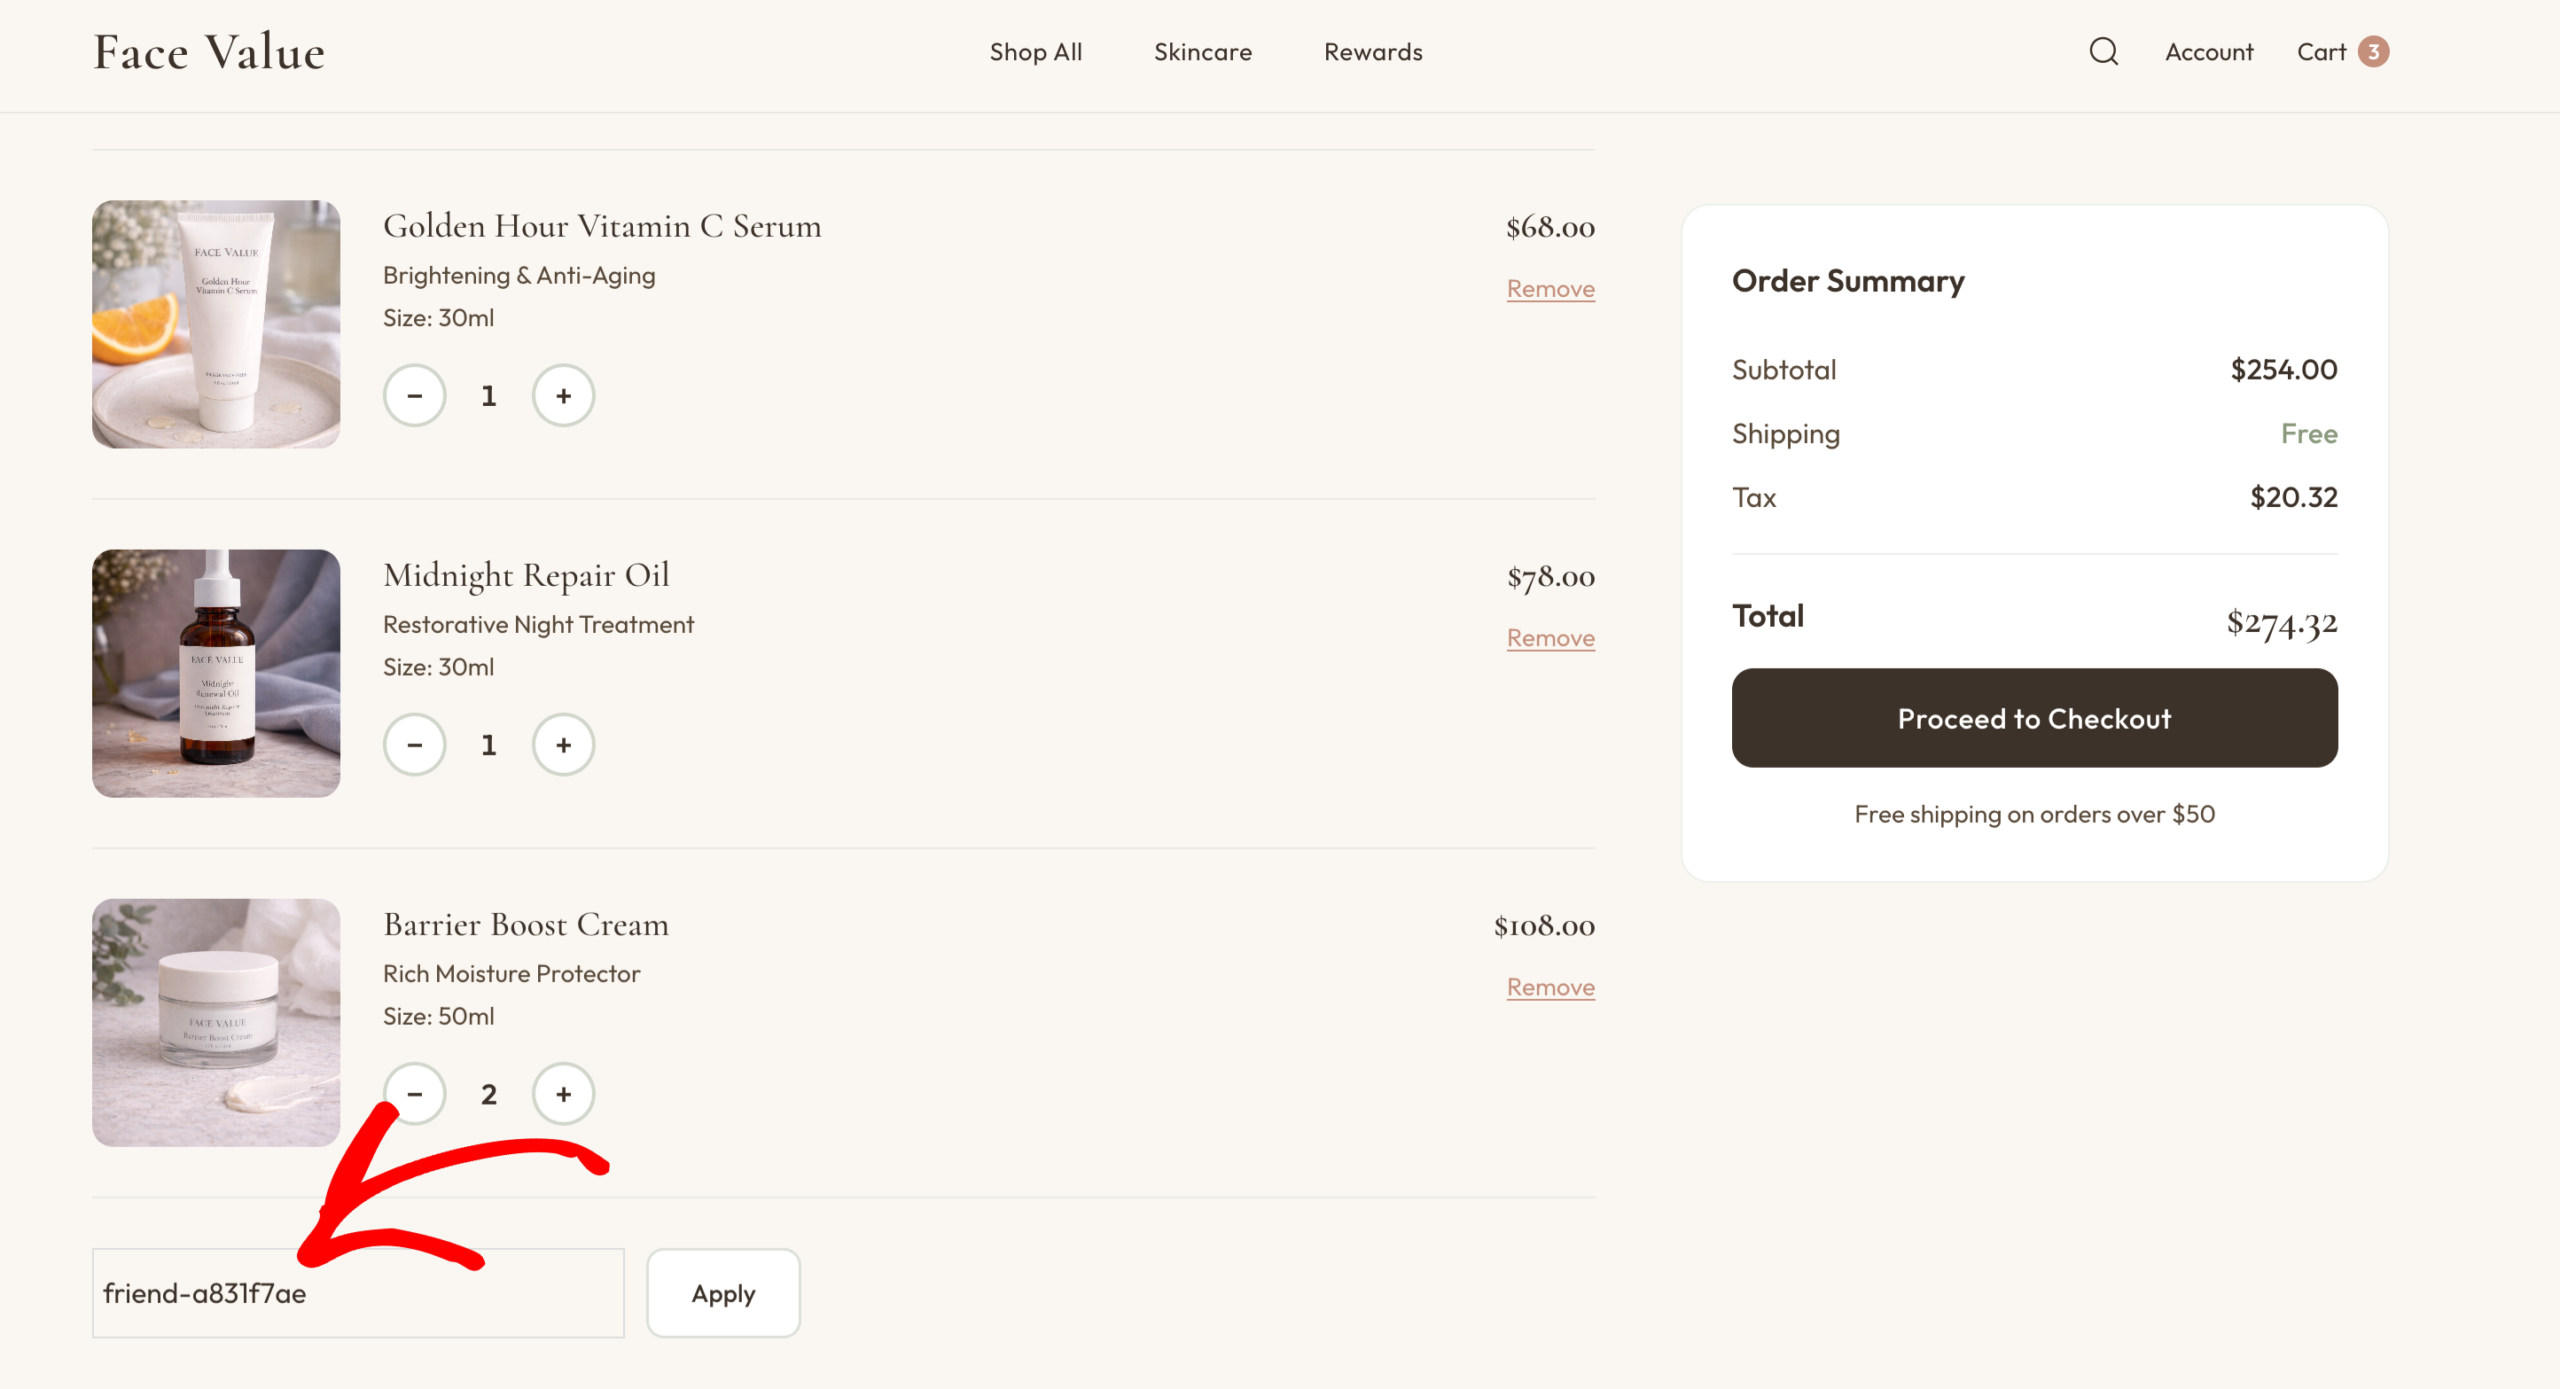Open search via magnifying glass icon
This screenshot has width=2560, height=1389.
tap(2103, 51)
